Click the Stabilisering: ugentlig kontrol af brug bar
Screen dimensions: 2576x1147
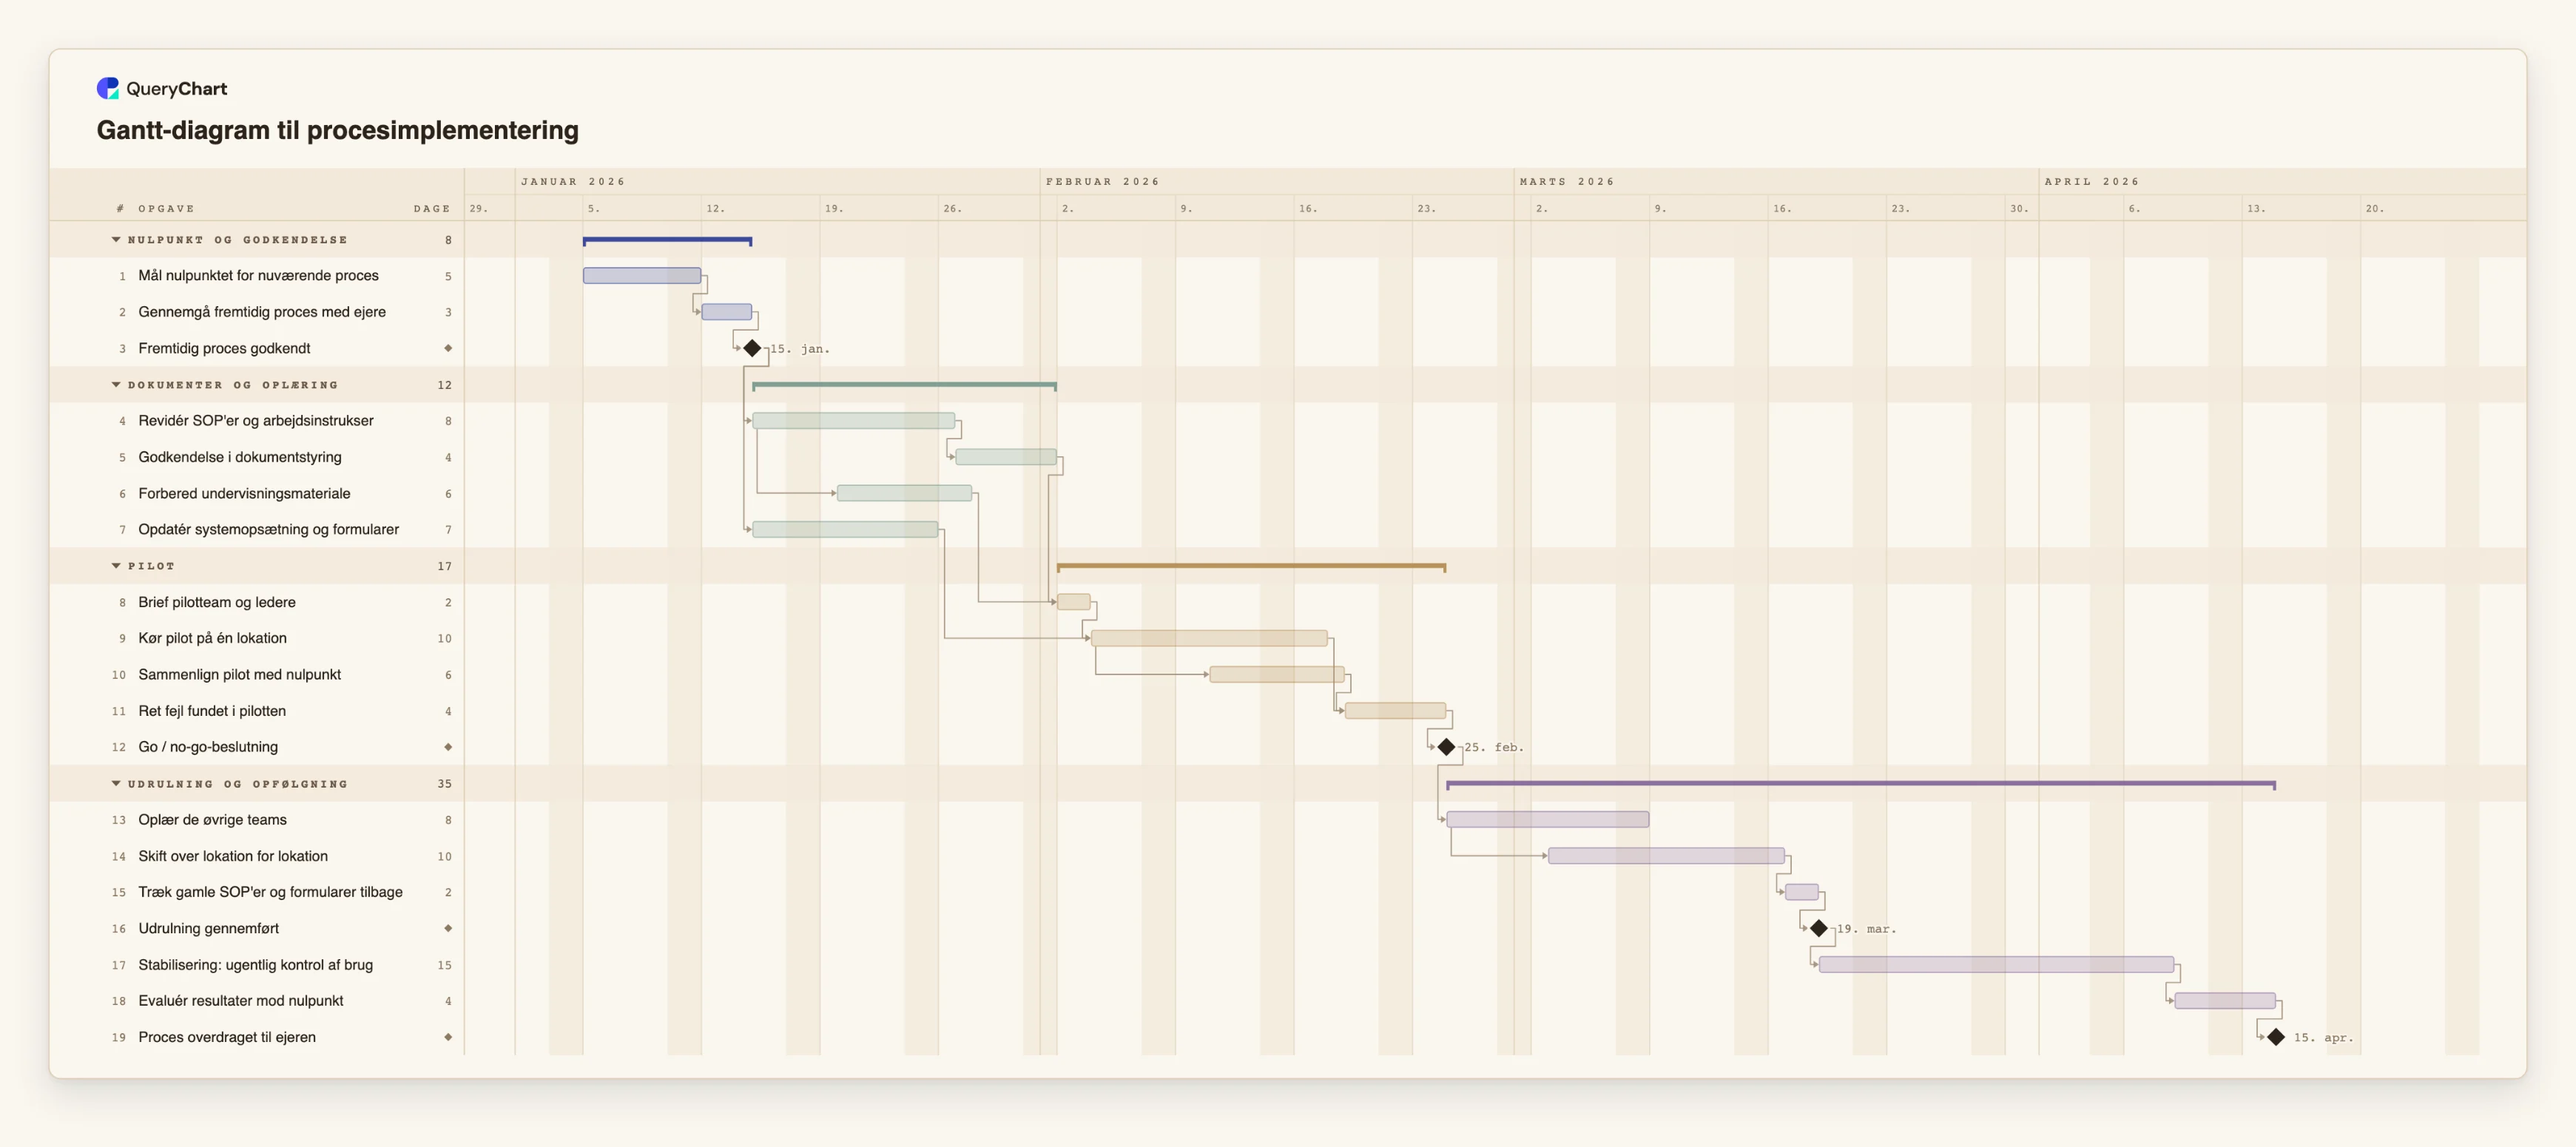click(1996, 965)
